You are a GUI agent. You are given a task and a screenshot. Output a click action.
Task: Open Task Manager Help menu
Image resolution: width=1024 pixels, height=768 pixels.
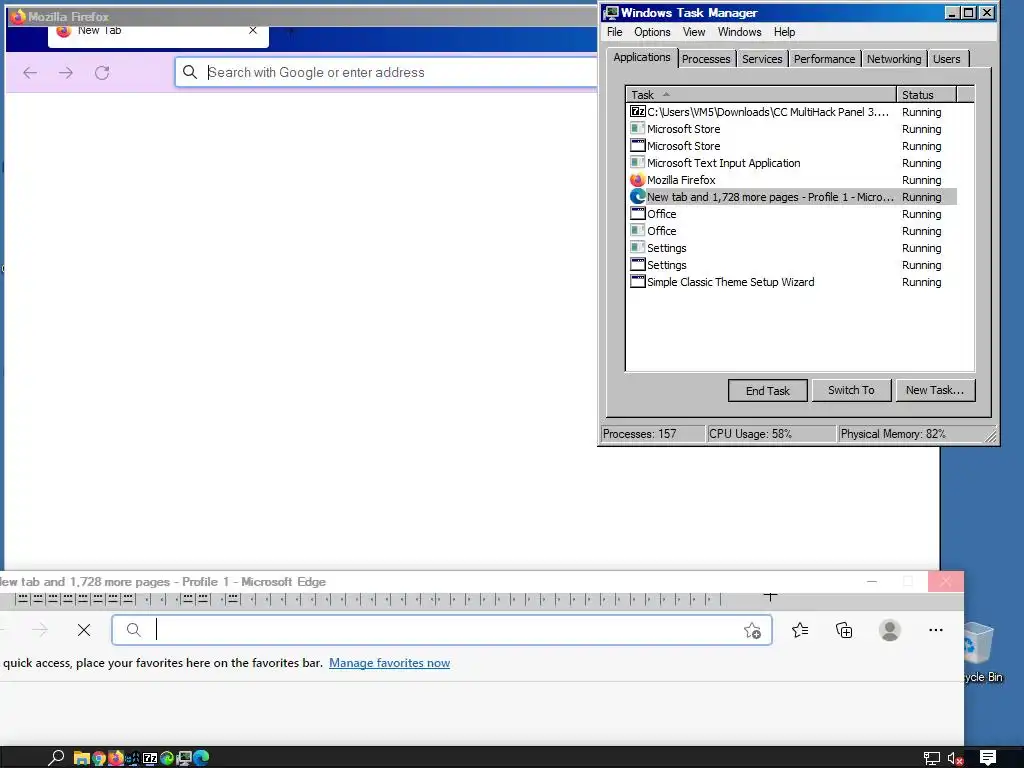(x=784, y=32)
